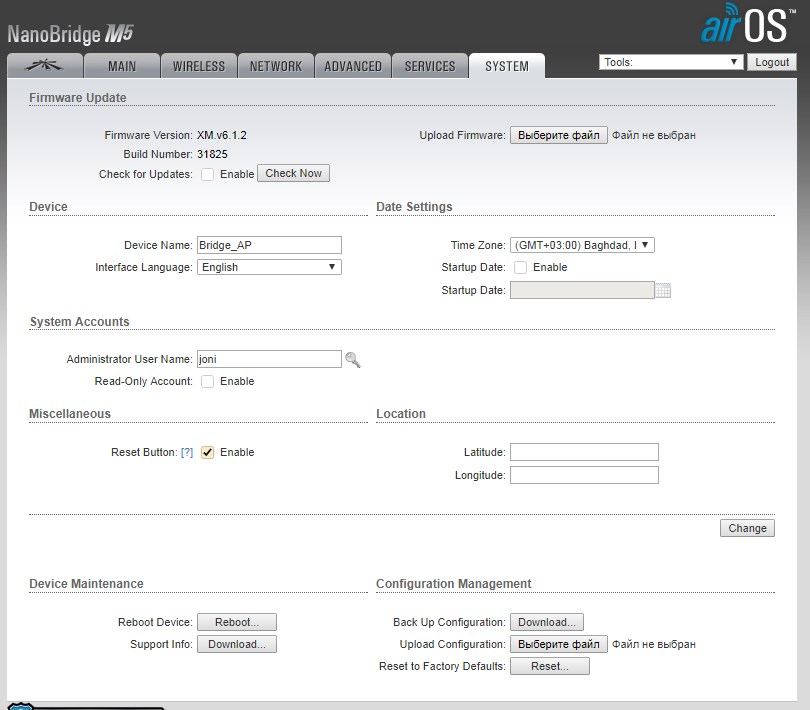Open the NETWORK tab

(x=276, y=66)
